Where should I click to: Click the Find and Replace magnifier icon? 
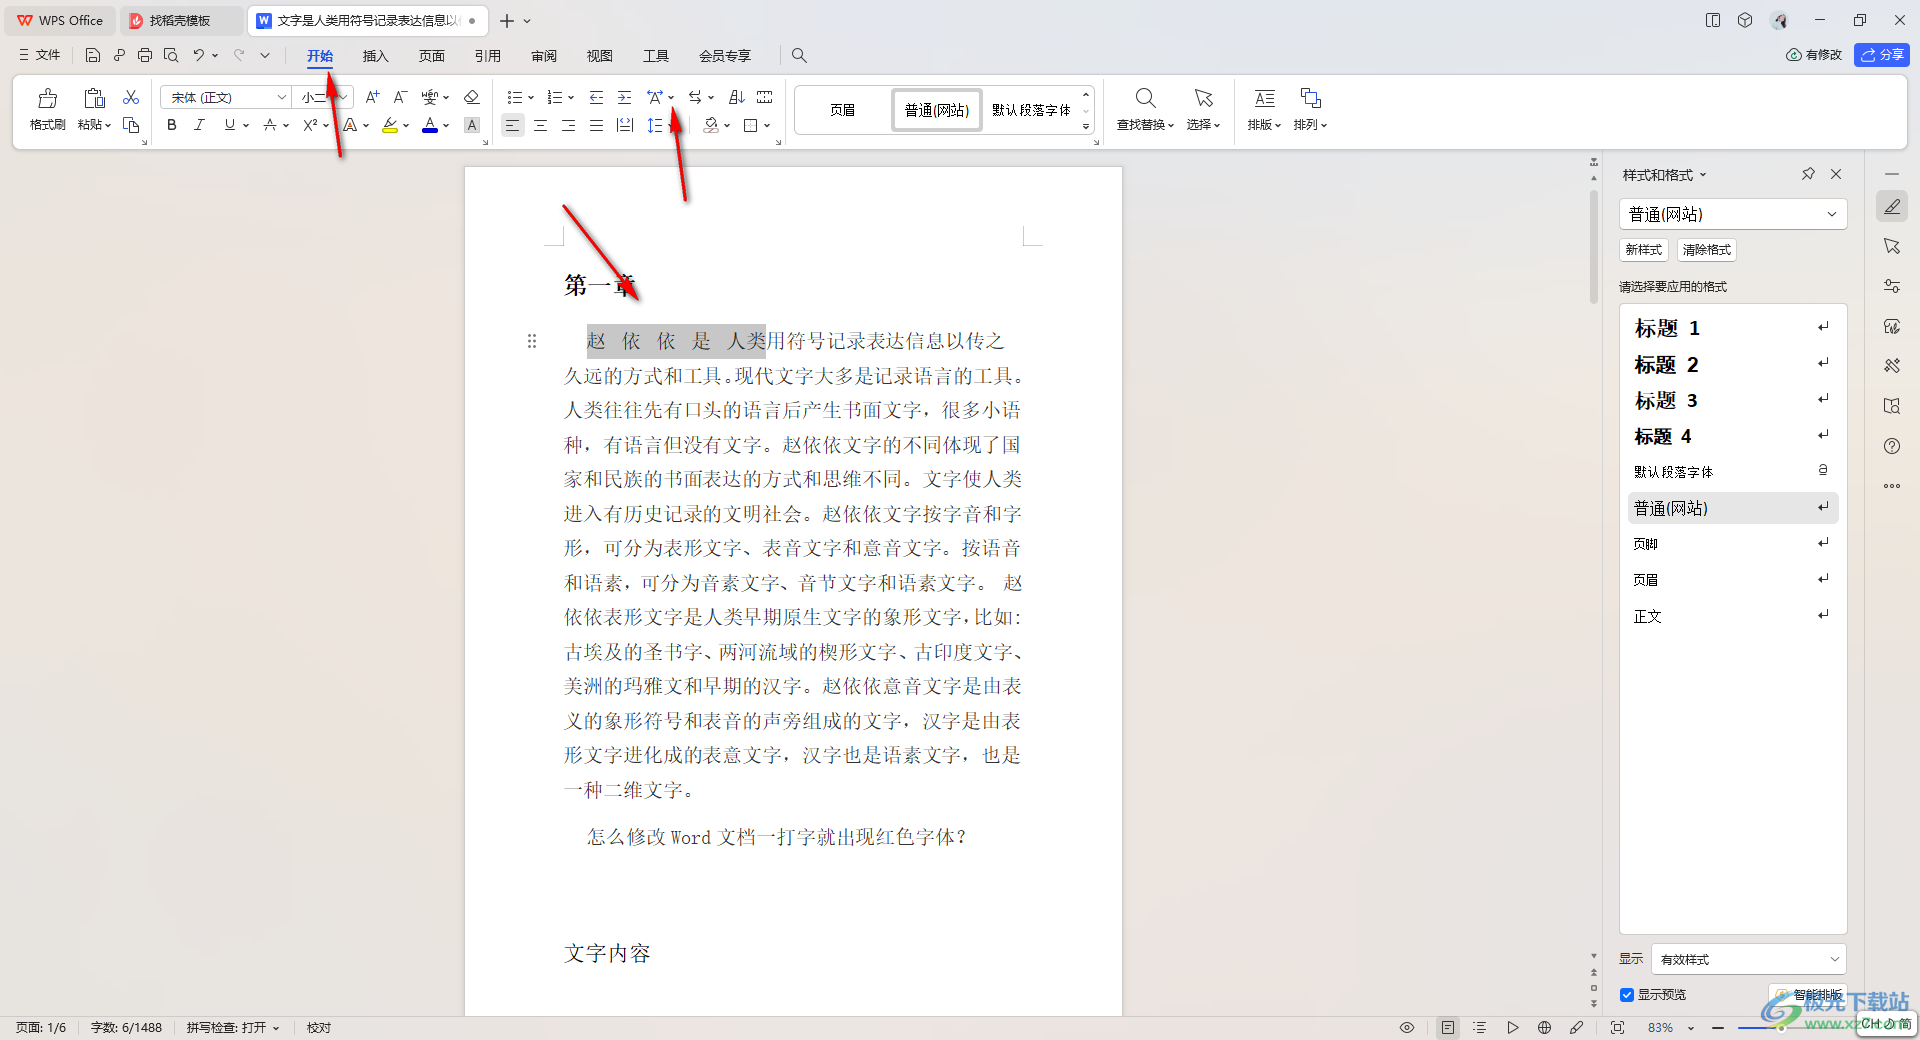[1146, 98]
